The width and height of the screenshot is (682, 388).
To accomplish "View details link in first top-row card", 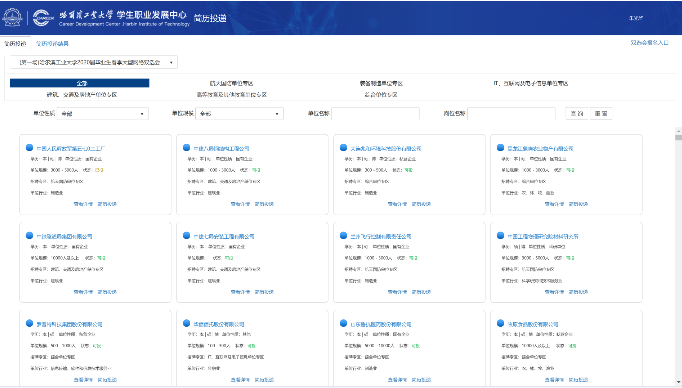I will pyautogui.click(x=83, y=204).
